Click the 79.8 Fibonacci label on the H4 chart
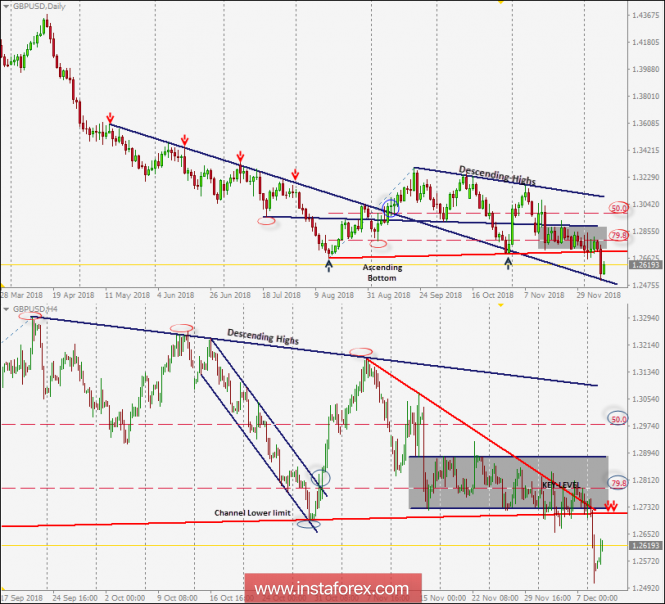The width and height of the screenshot is (665, 604). [x=619, y=482]
